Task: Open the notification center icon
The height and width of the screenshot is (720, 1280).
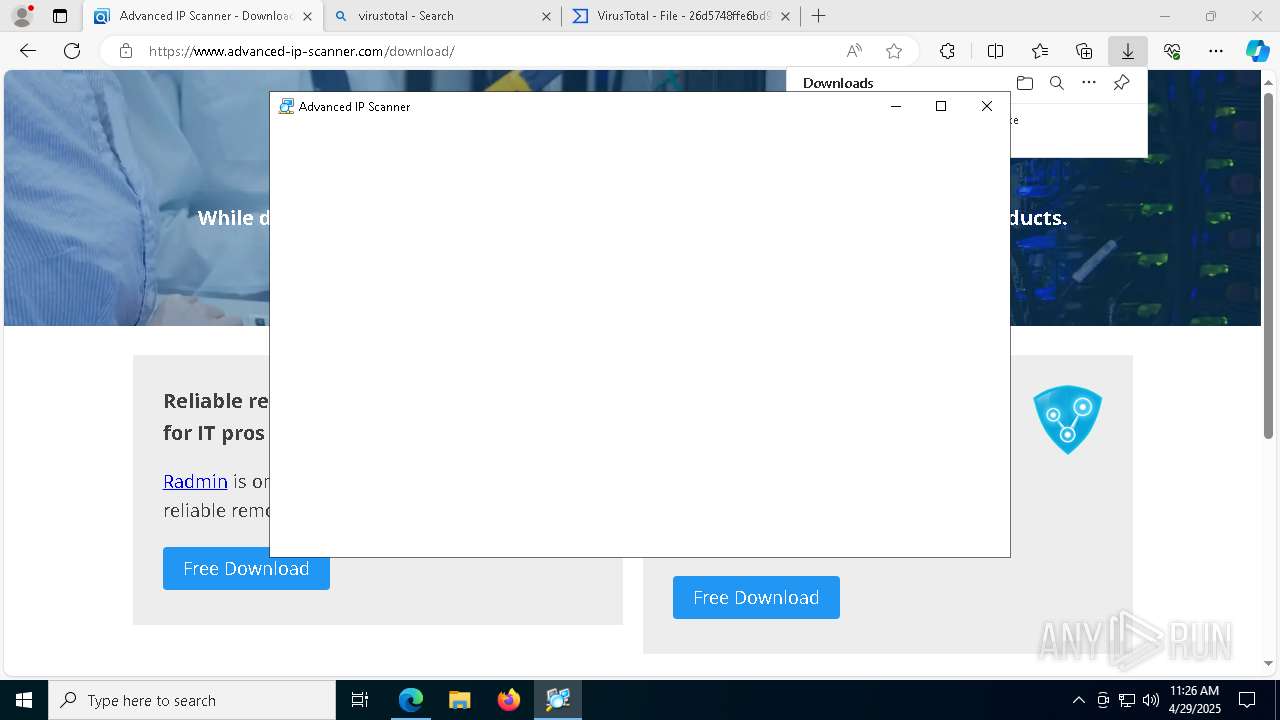Action: coord(1247,700)
